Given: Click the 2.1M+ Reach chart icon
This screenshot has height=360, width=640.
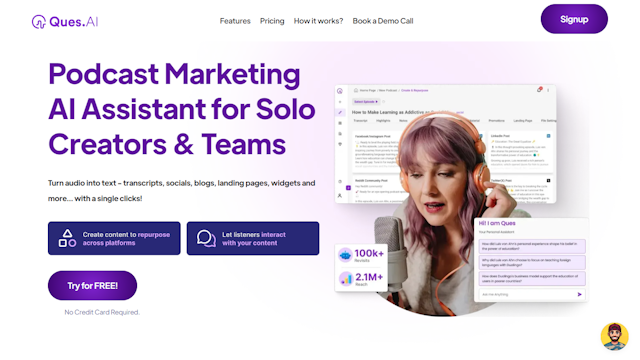Looking at the screenshot, I should pos(346,279).
